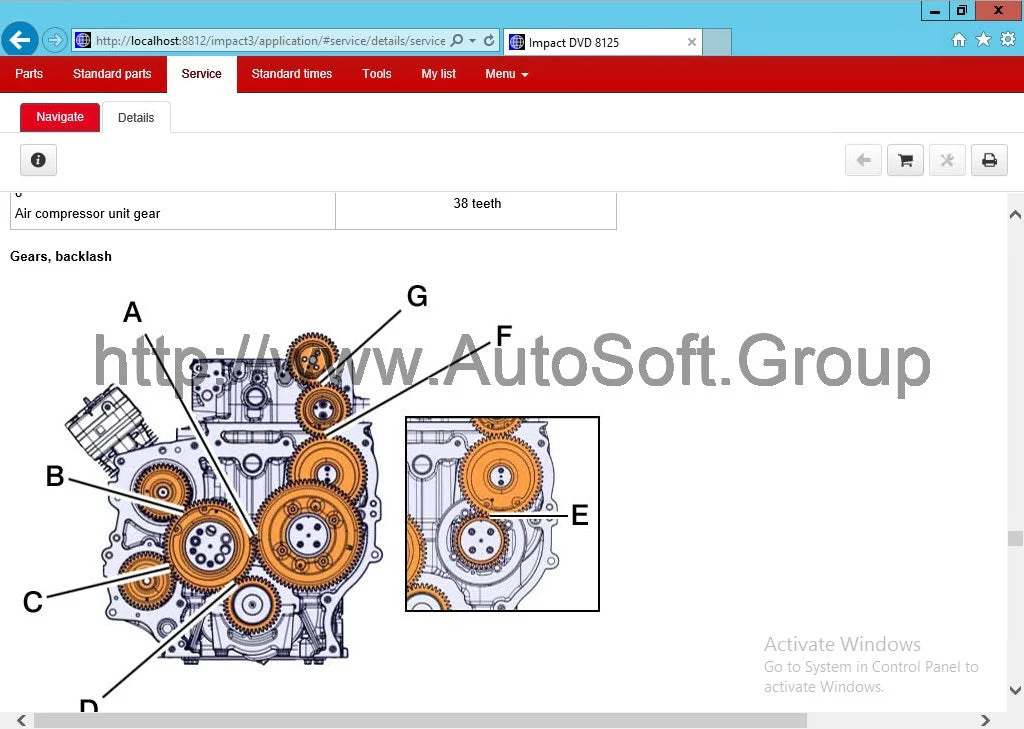The width and height of the screenshot is (1024, 729).
Task: Open browser settings gear icon
Action: (x=1007, y=40)
